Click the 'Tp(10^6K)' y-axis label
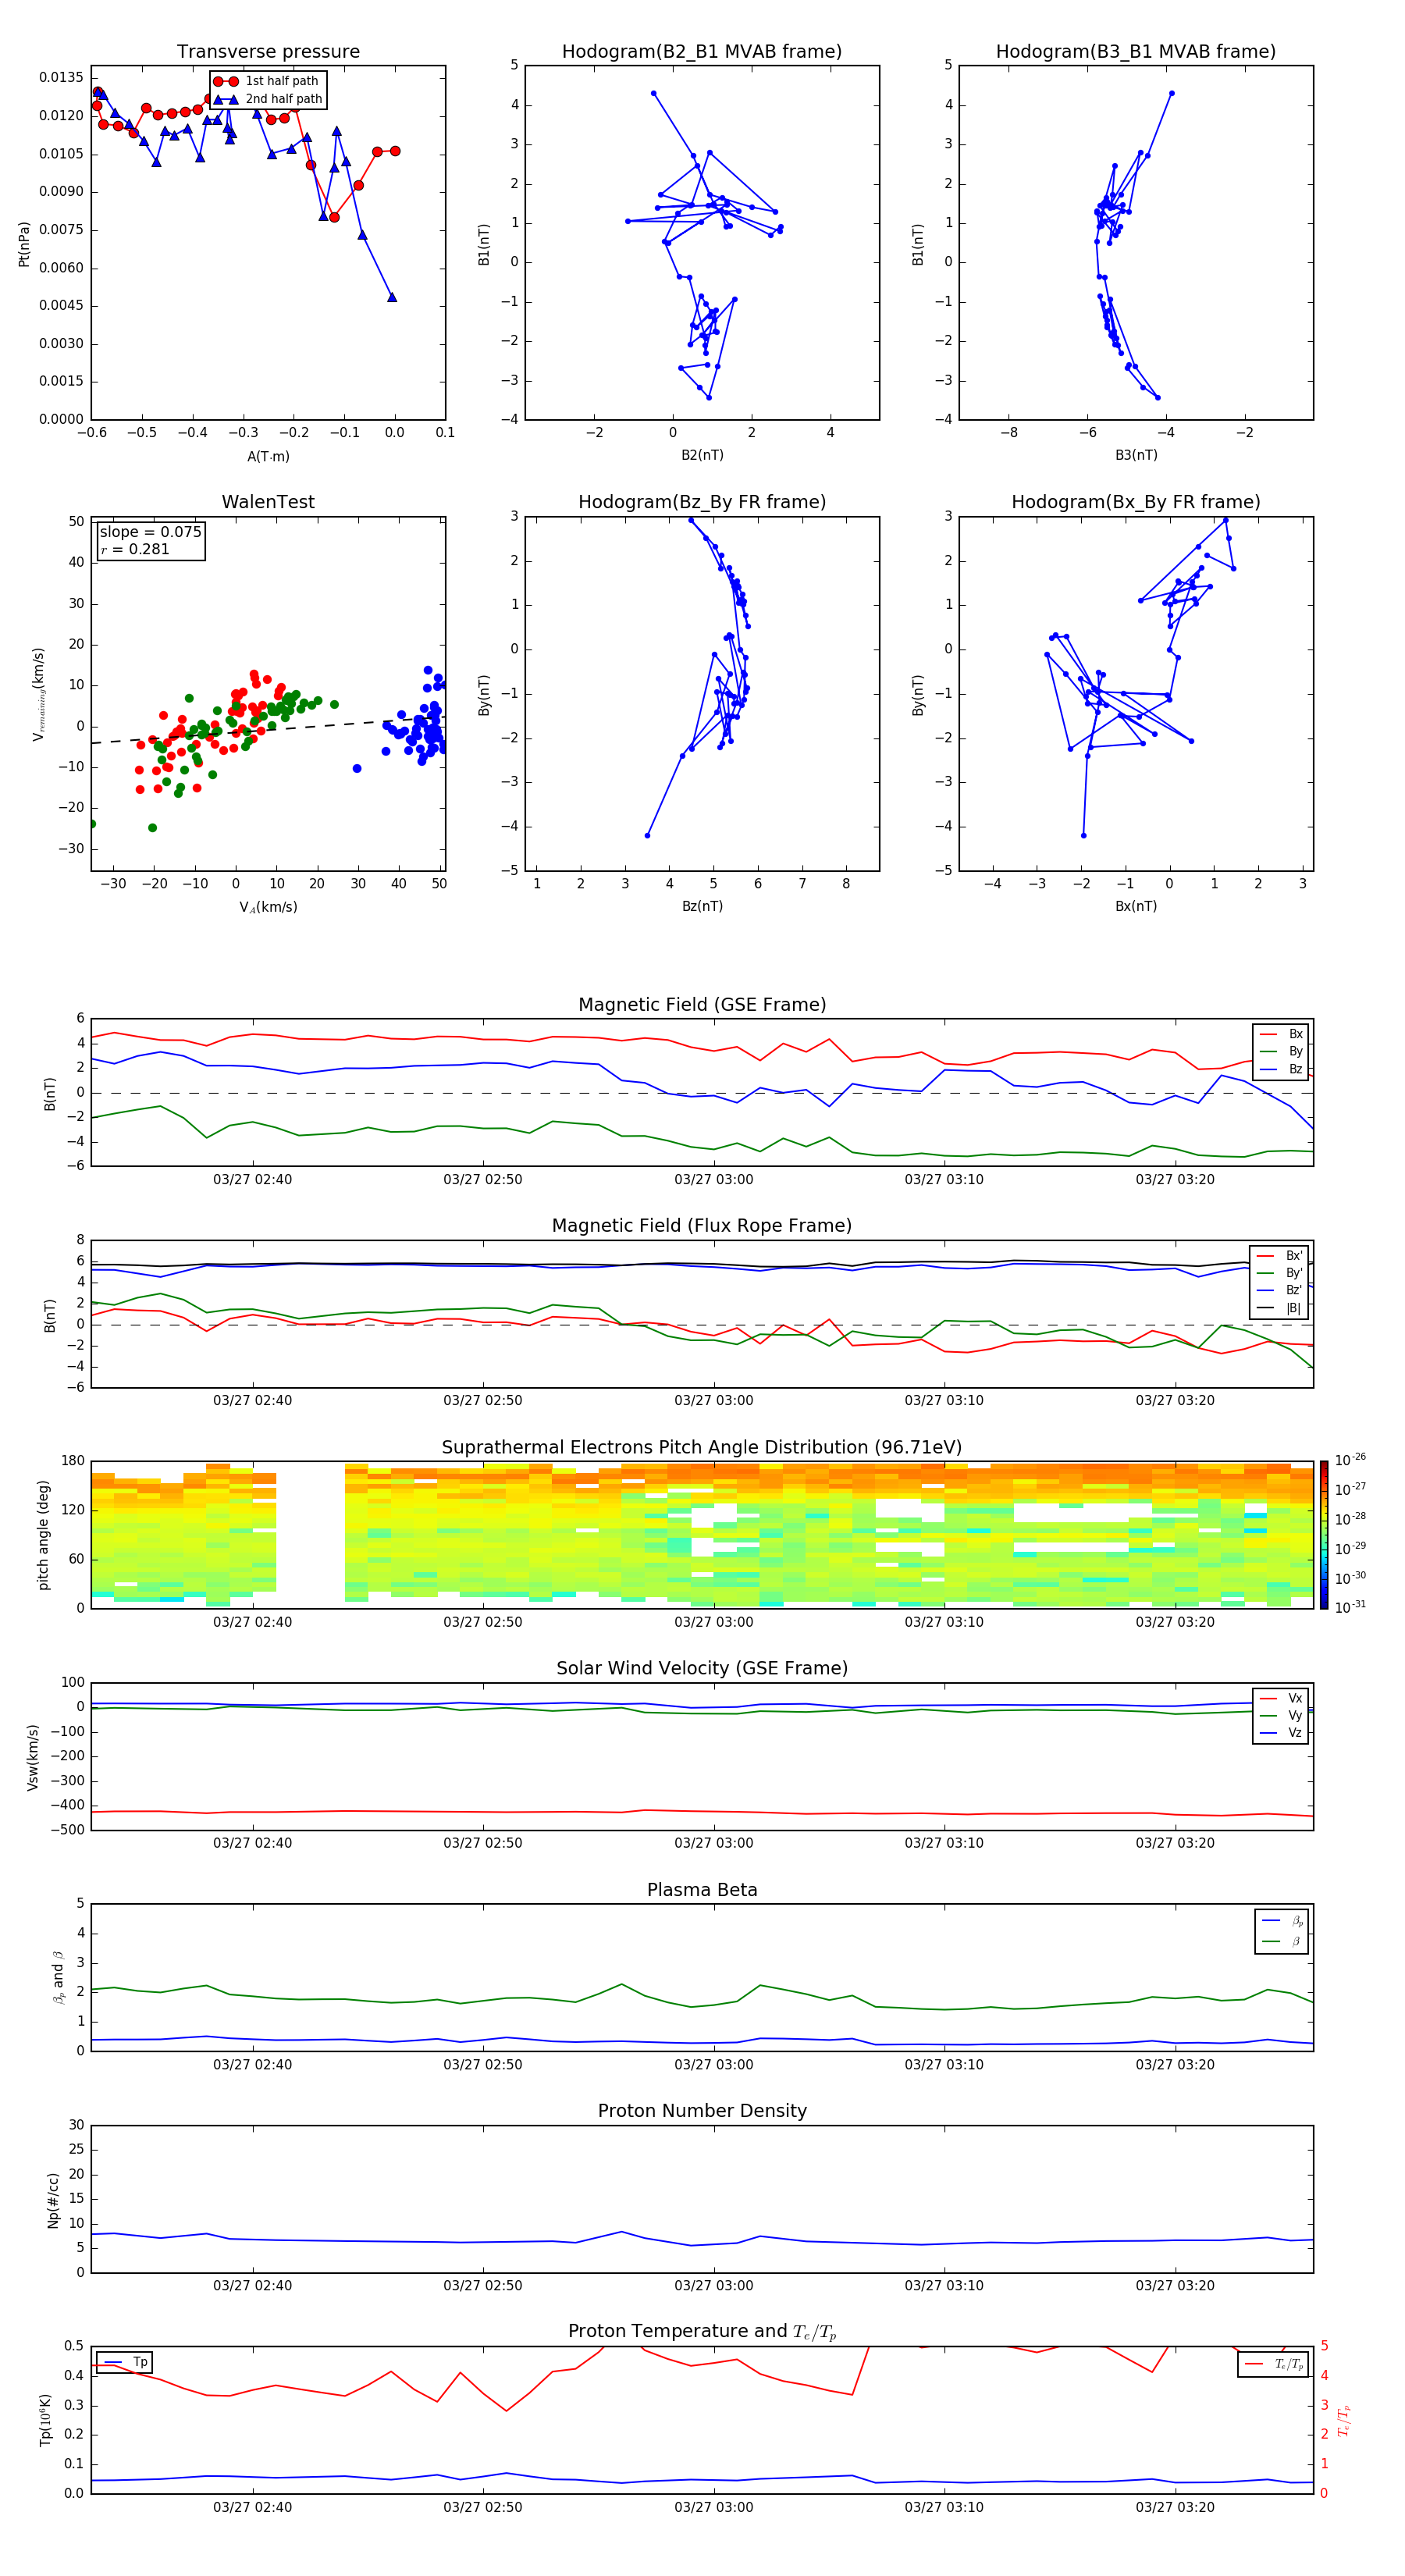The height and width of the screenshot is (2576, 1405). pos(46,2420)
